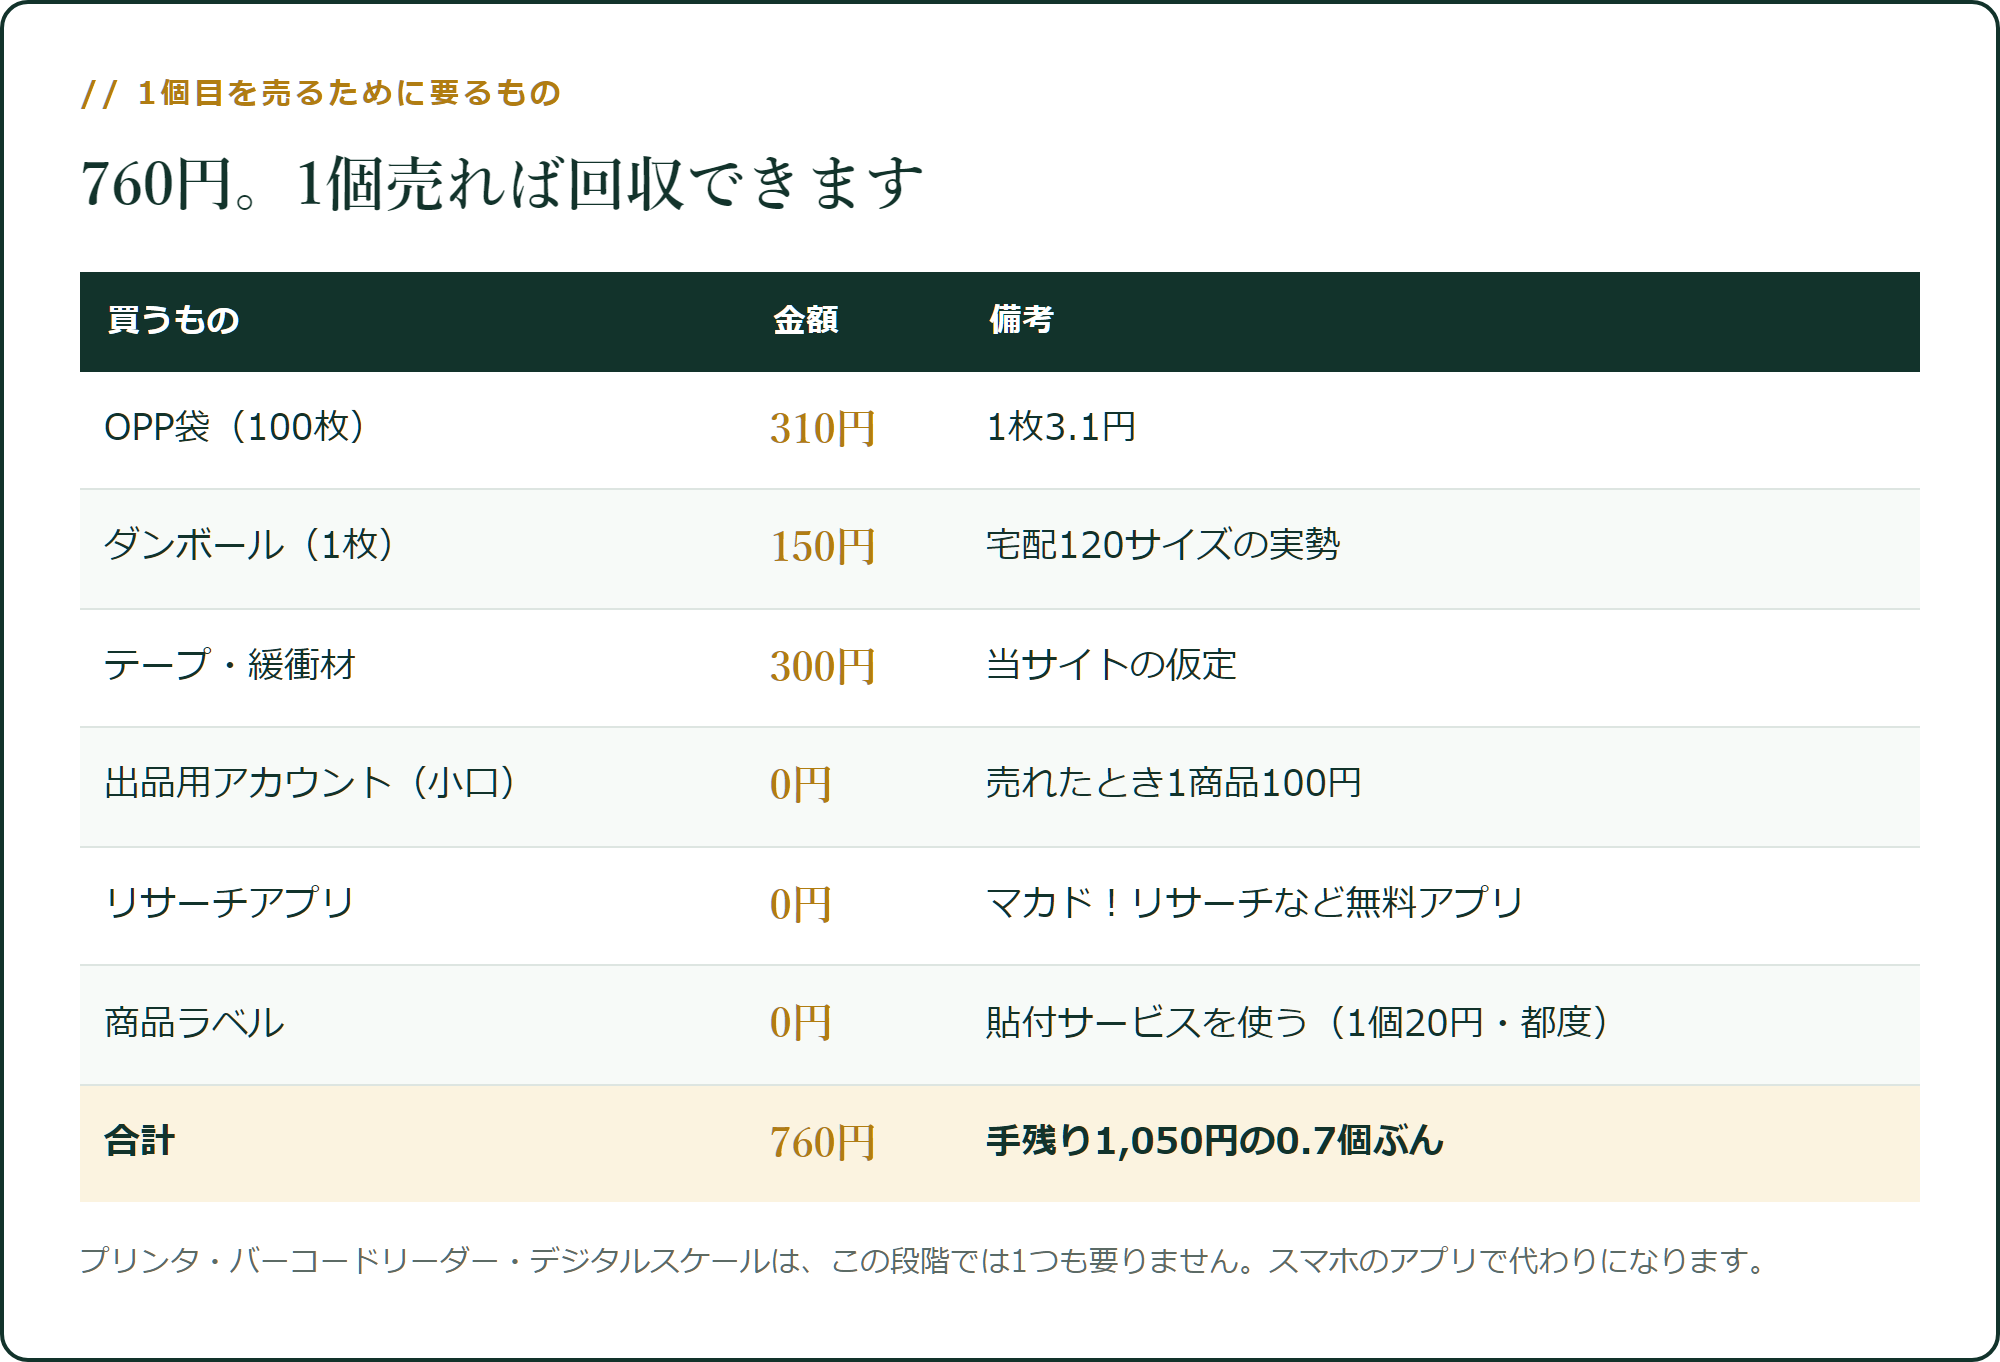Click the footnote starting 'プリンタ・バーコードリーダー'
This screenshot has width=2000, height=1362.
[925, 1260]
